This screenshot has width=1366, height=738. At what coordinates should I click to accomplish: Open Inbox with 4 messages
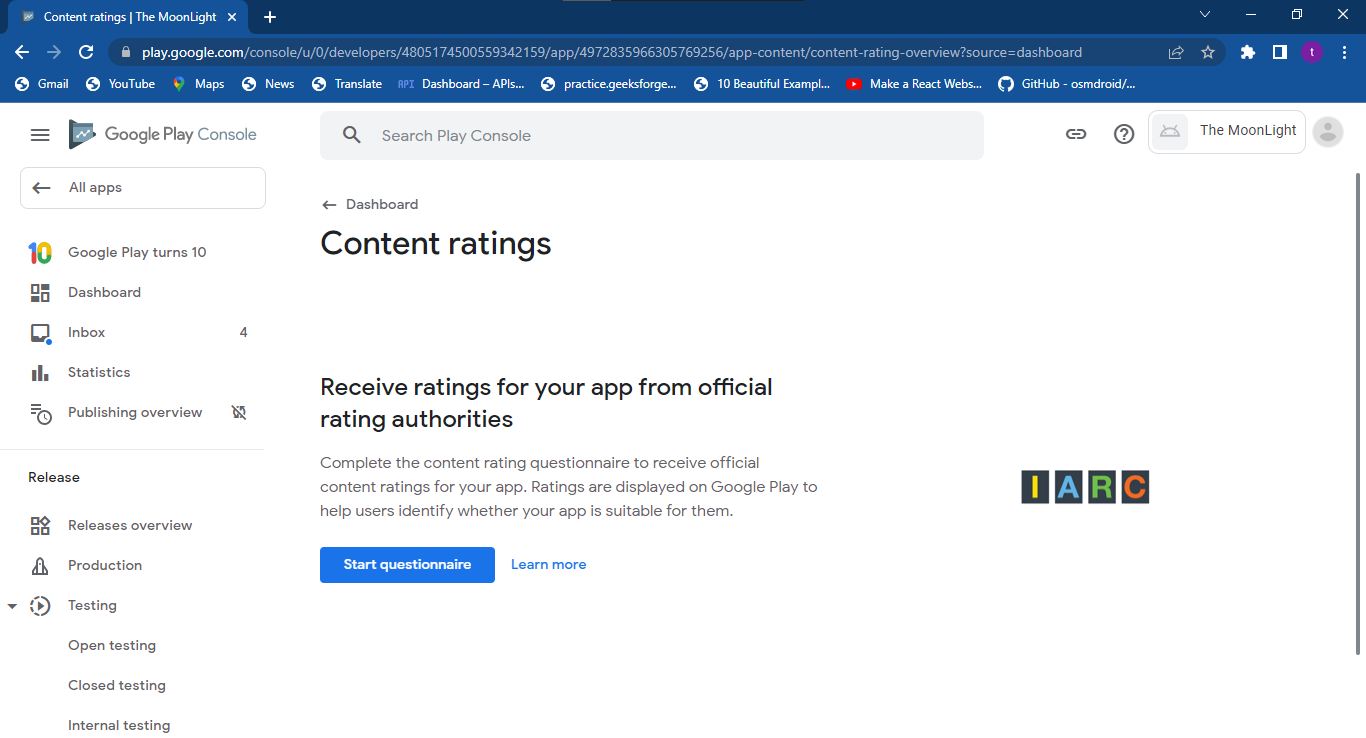pos(132,333)
